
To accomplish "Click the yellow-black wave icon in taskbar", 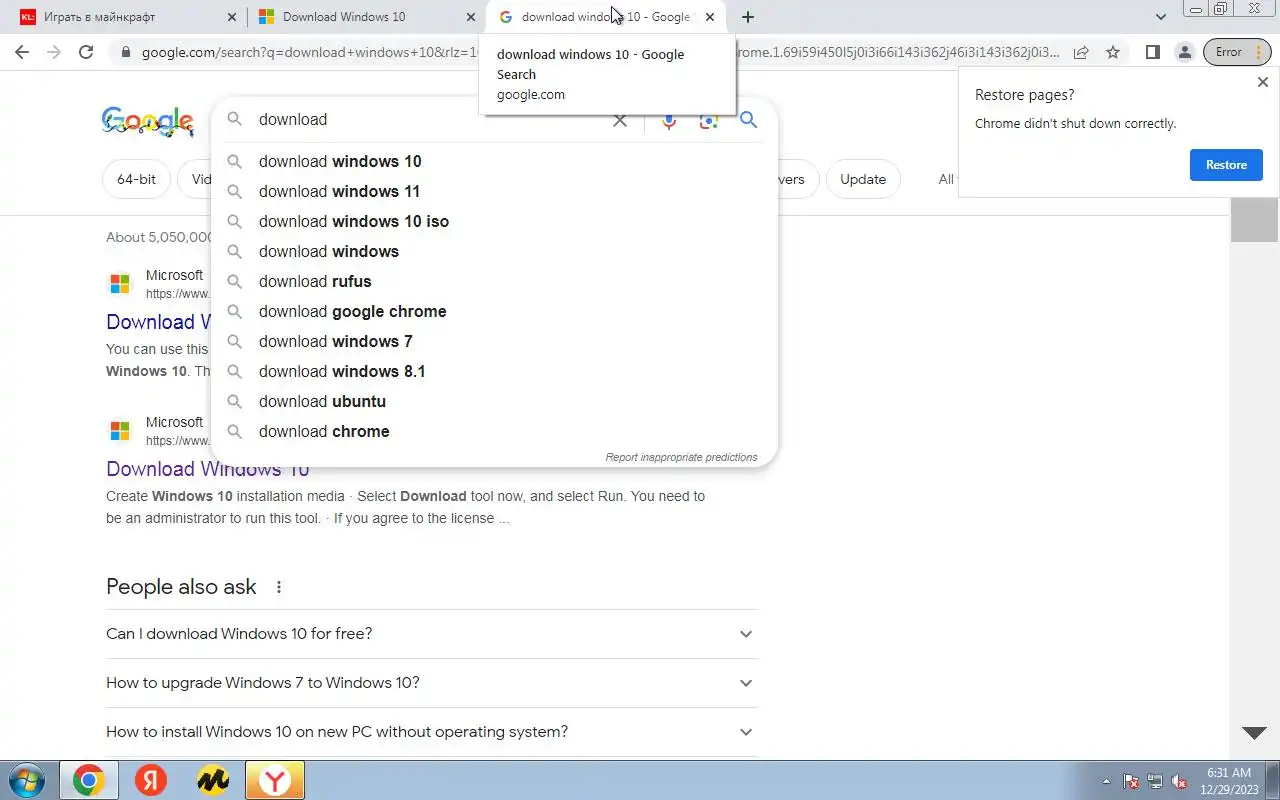I will (213, 780).
